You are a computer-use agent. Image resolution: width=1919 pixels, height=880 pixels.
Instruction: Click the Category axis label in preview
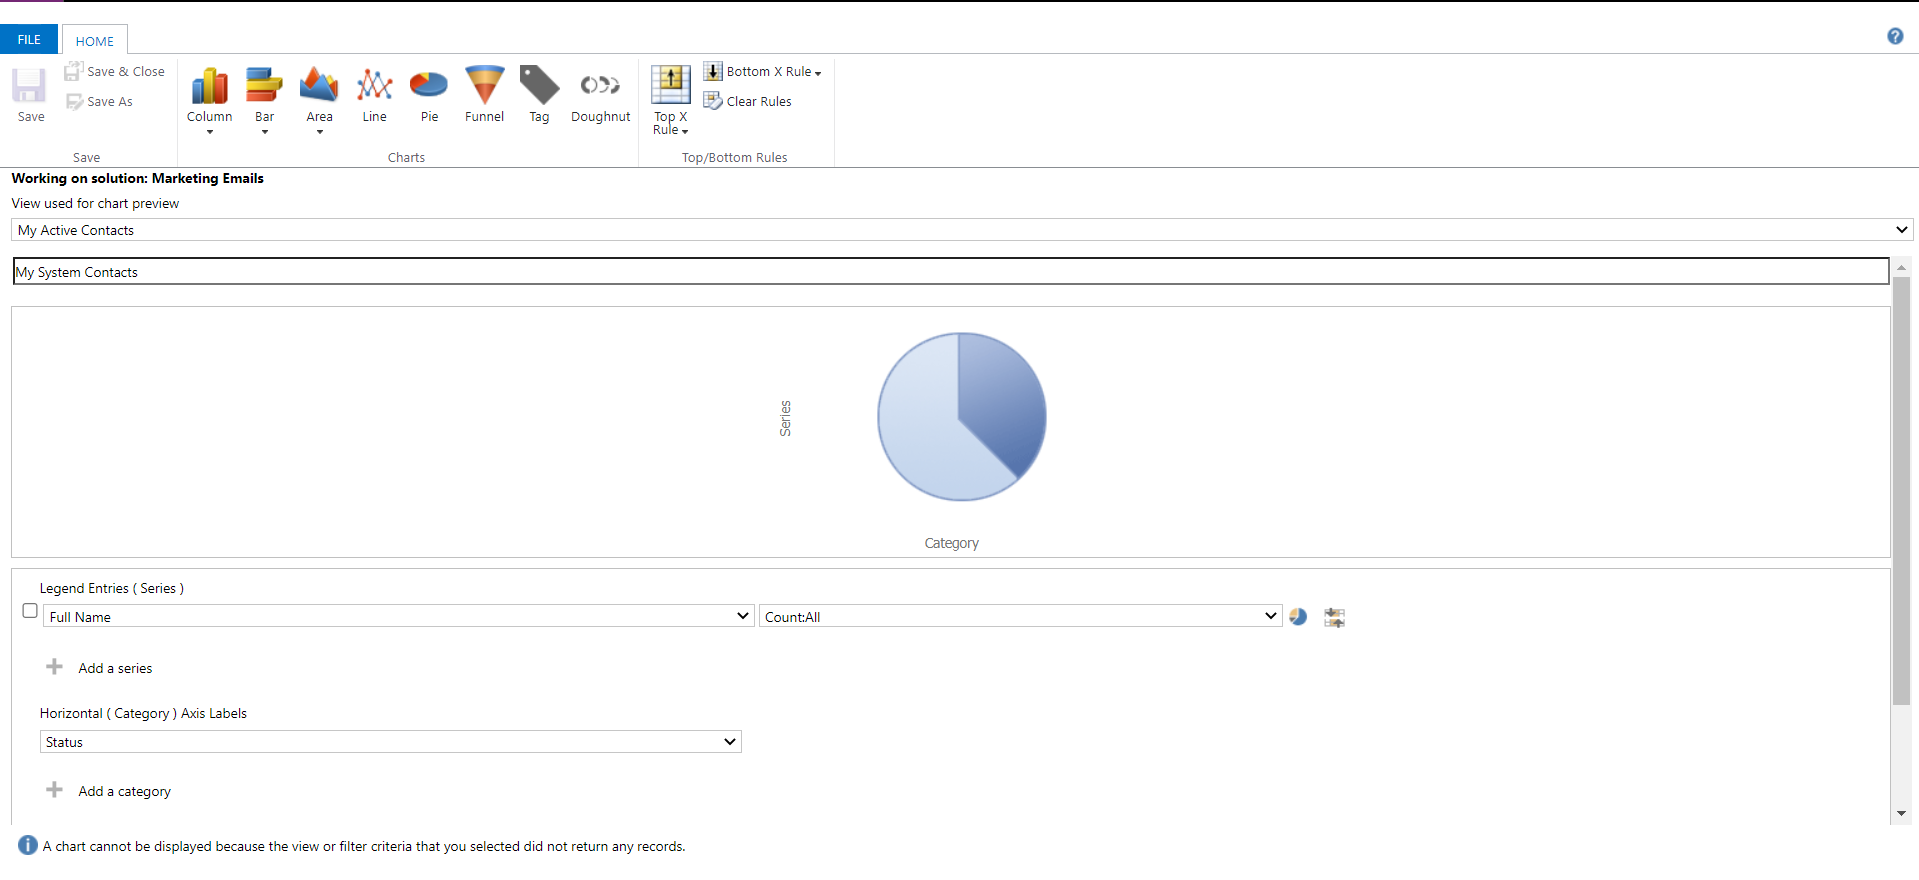(x=951, y=543)
